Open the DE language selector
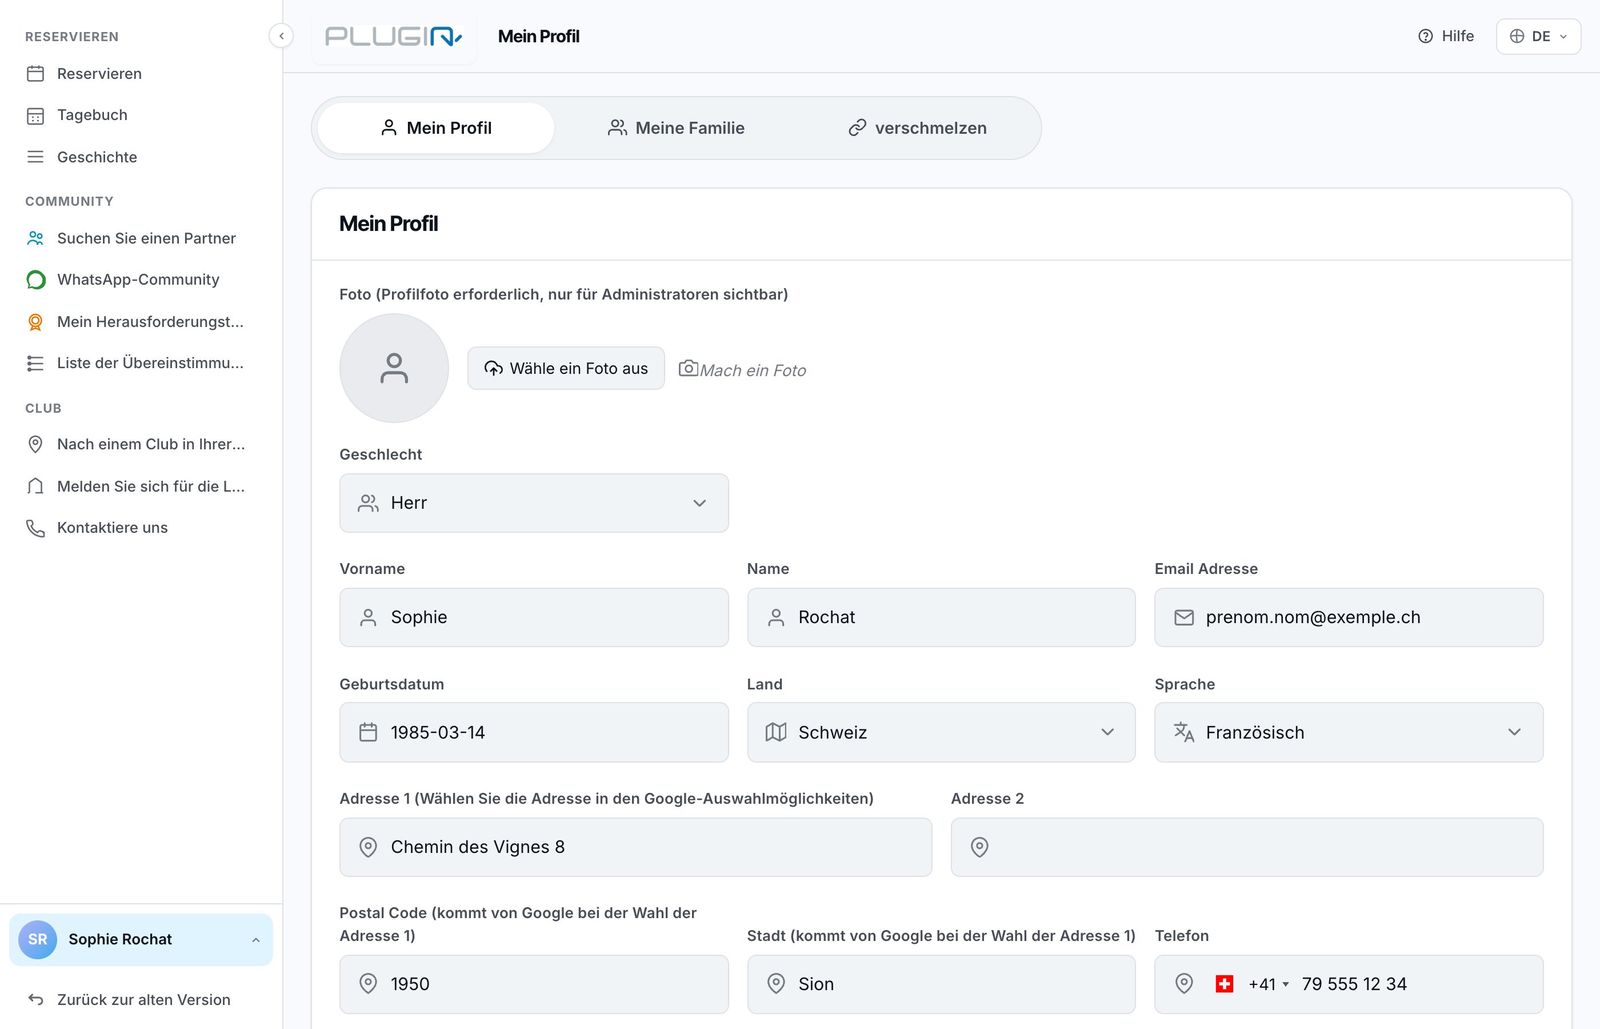 pyautogui.click(x=1538, y=36)
